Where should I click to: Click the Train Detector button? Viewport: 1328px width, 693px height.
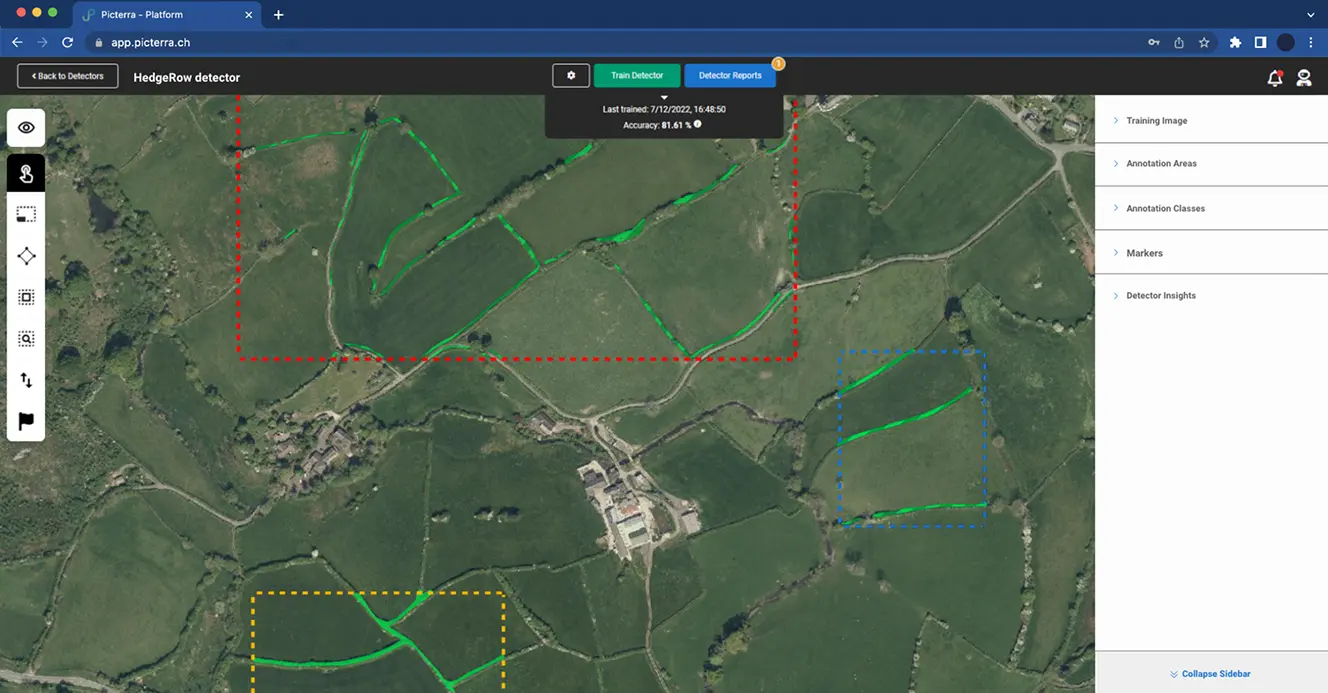[637, 76]
